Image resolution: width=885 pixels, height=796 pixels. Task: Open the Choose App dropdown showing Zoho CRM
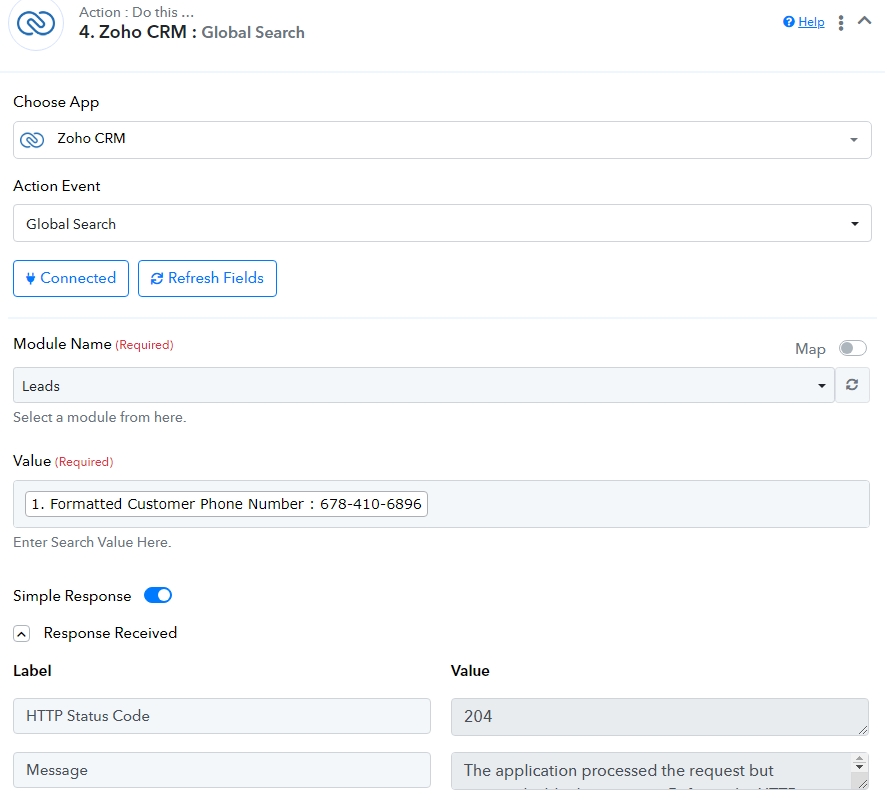click(x=442, y=139)
